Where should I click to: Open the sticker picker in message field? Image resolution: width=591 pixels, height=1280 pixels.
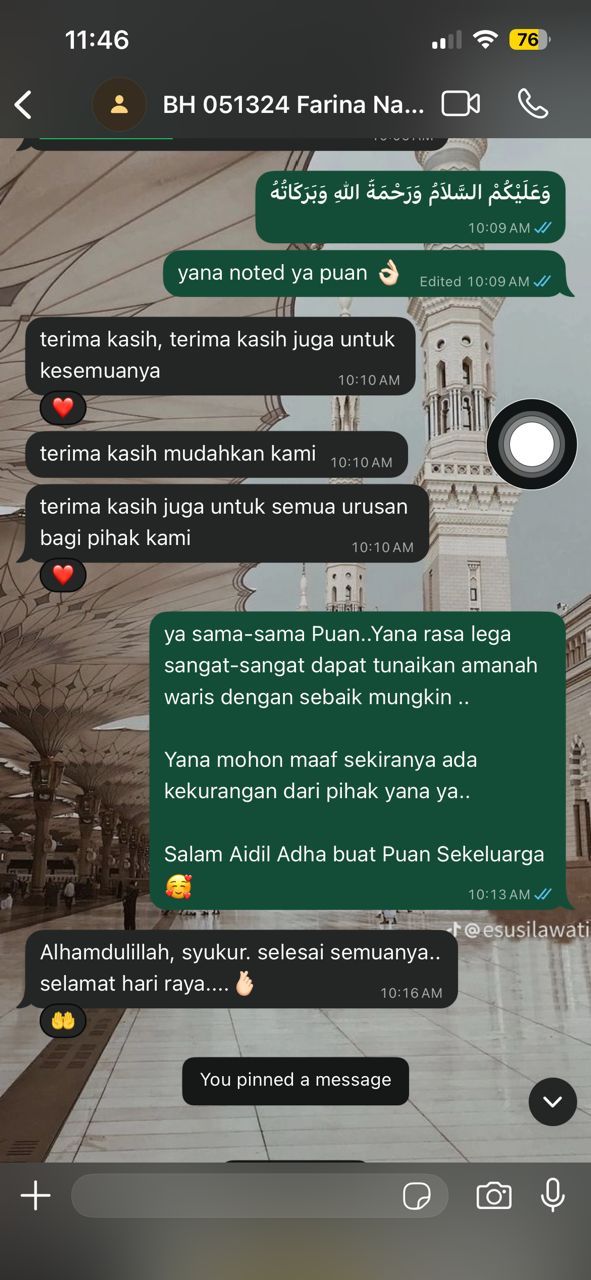point(415,1195)
